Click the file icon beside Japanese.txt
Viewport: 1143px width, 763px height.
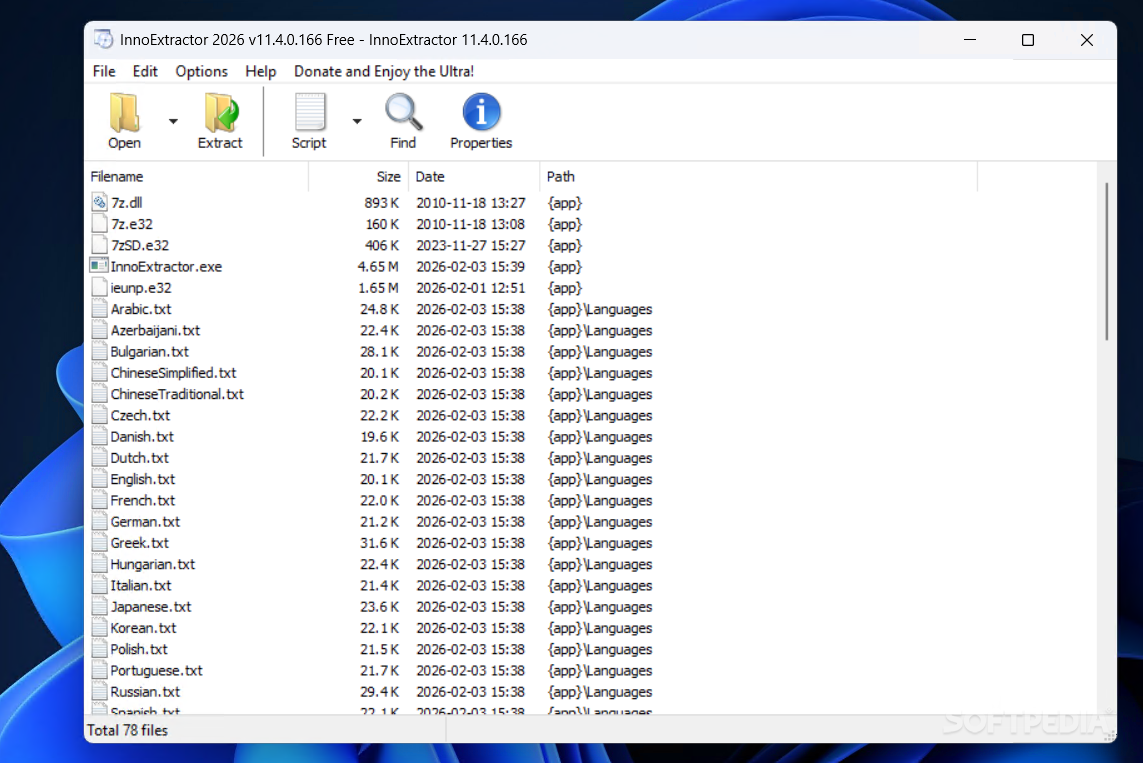click(x=99, y=606)
